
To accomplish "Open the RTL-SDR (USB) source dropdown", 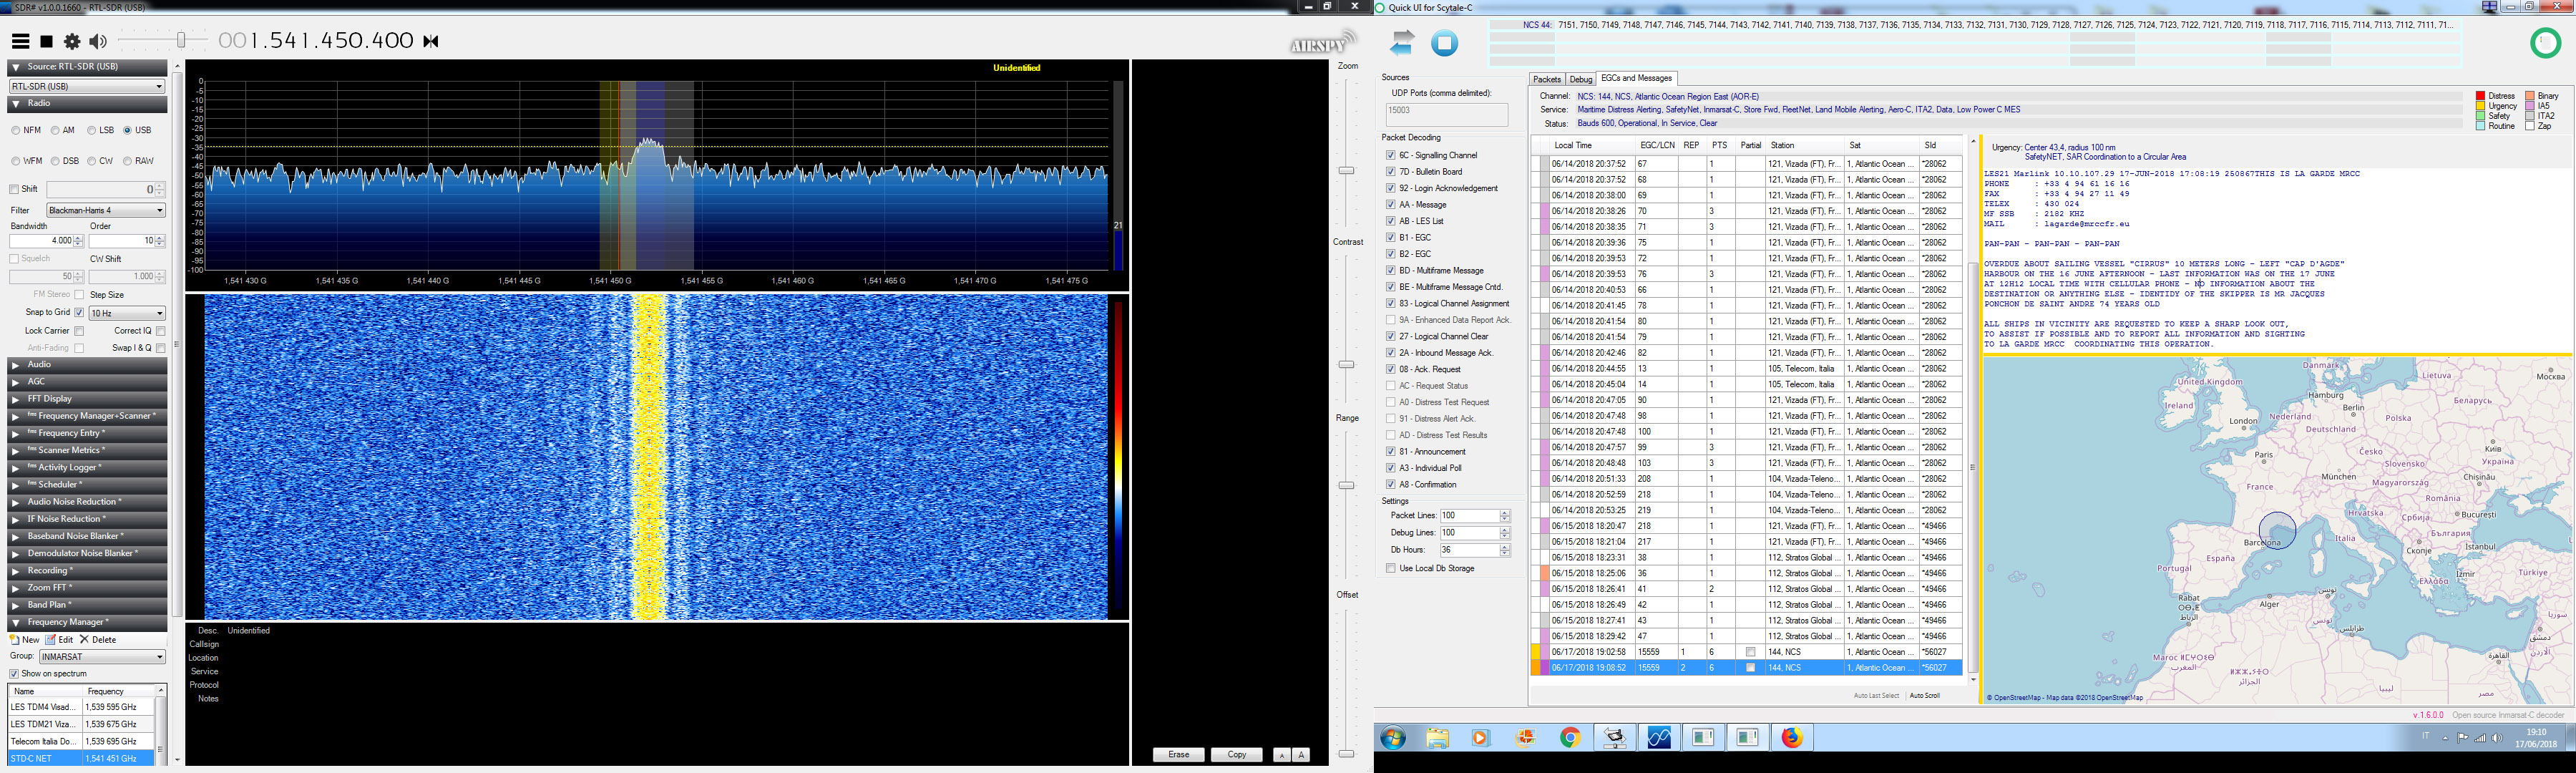I will (x=87, y=87).
